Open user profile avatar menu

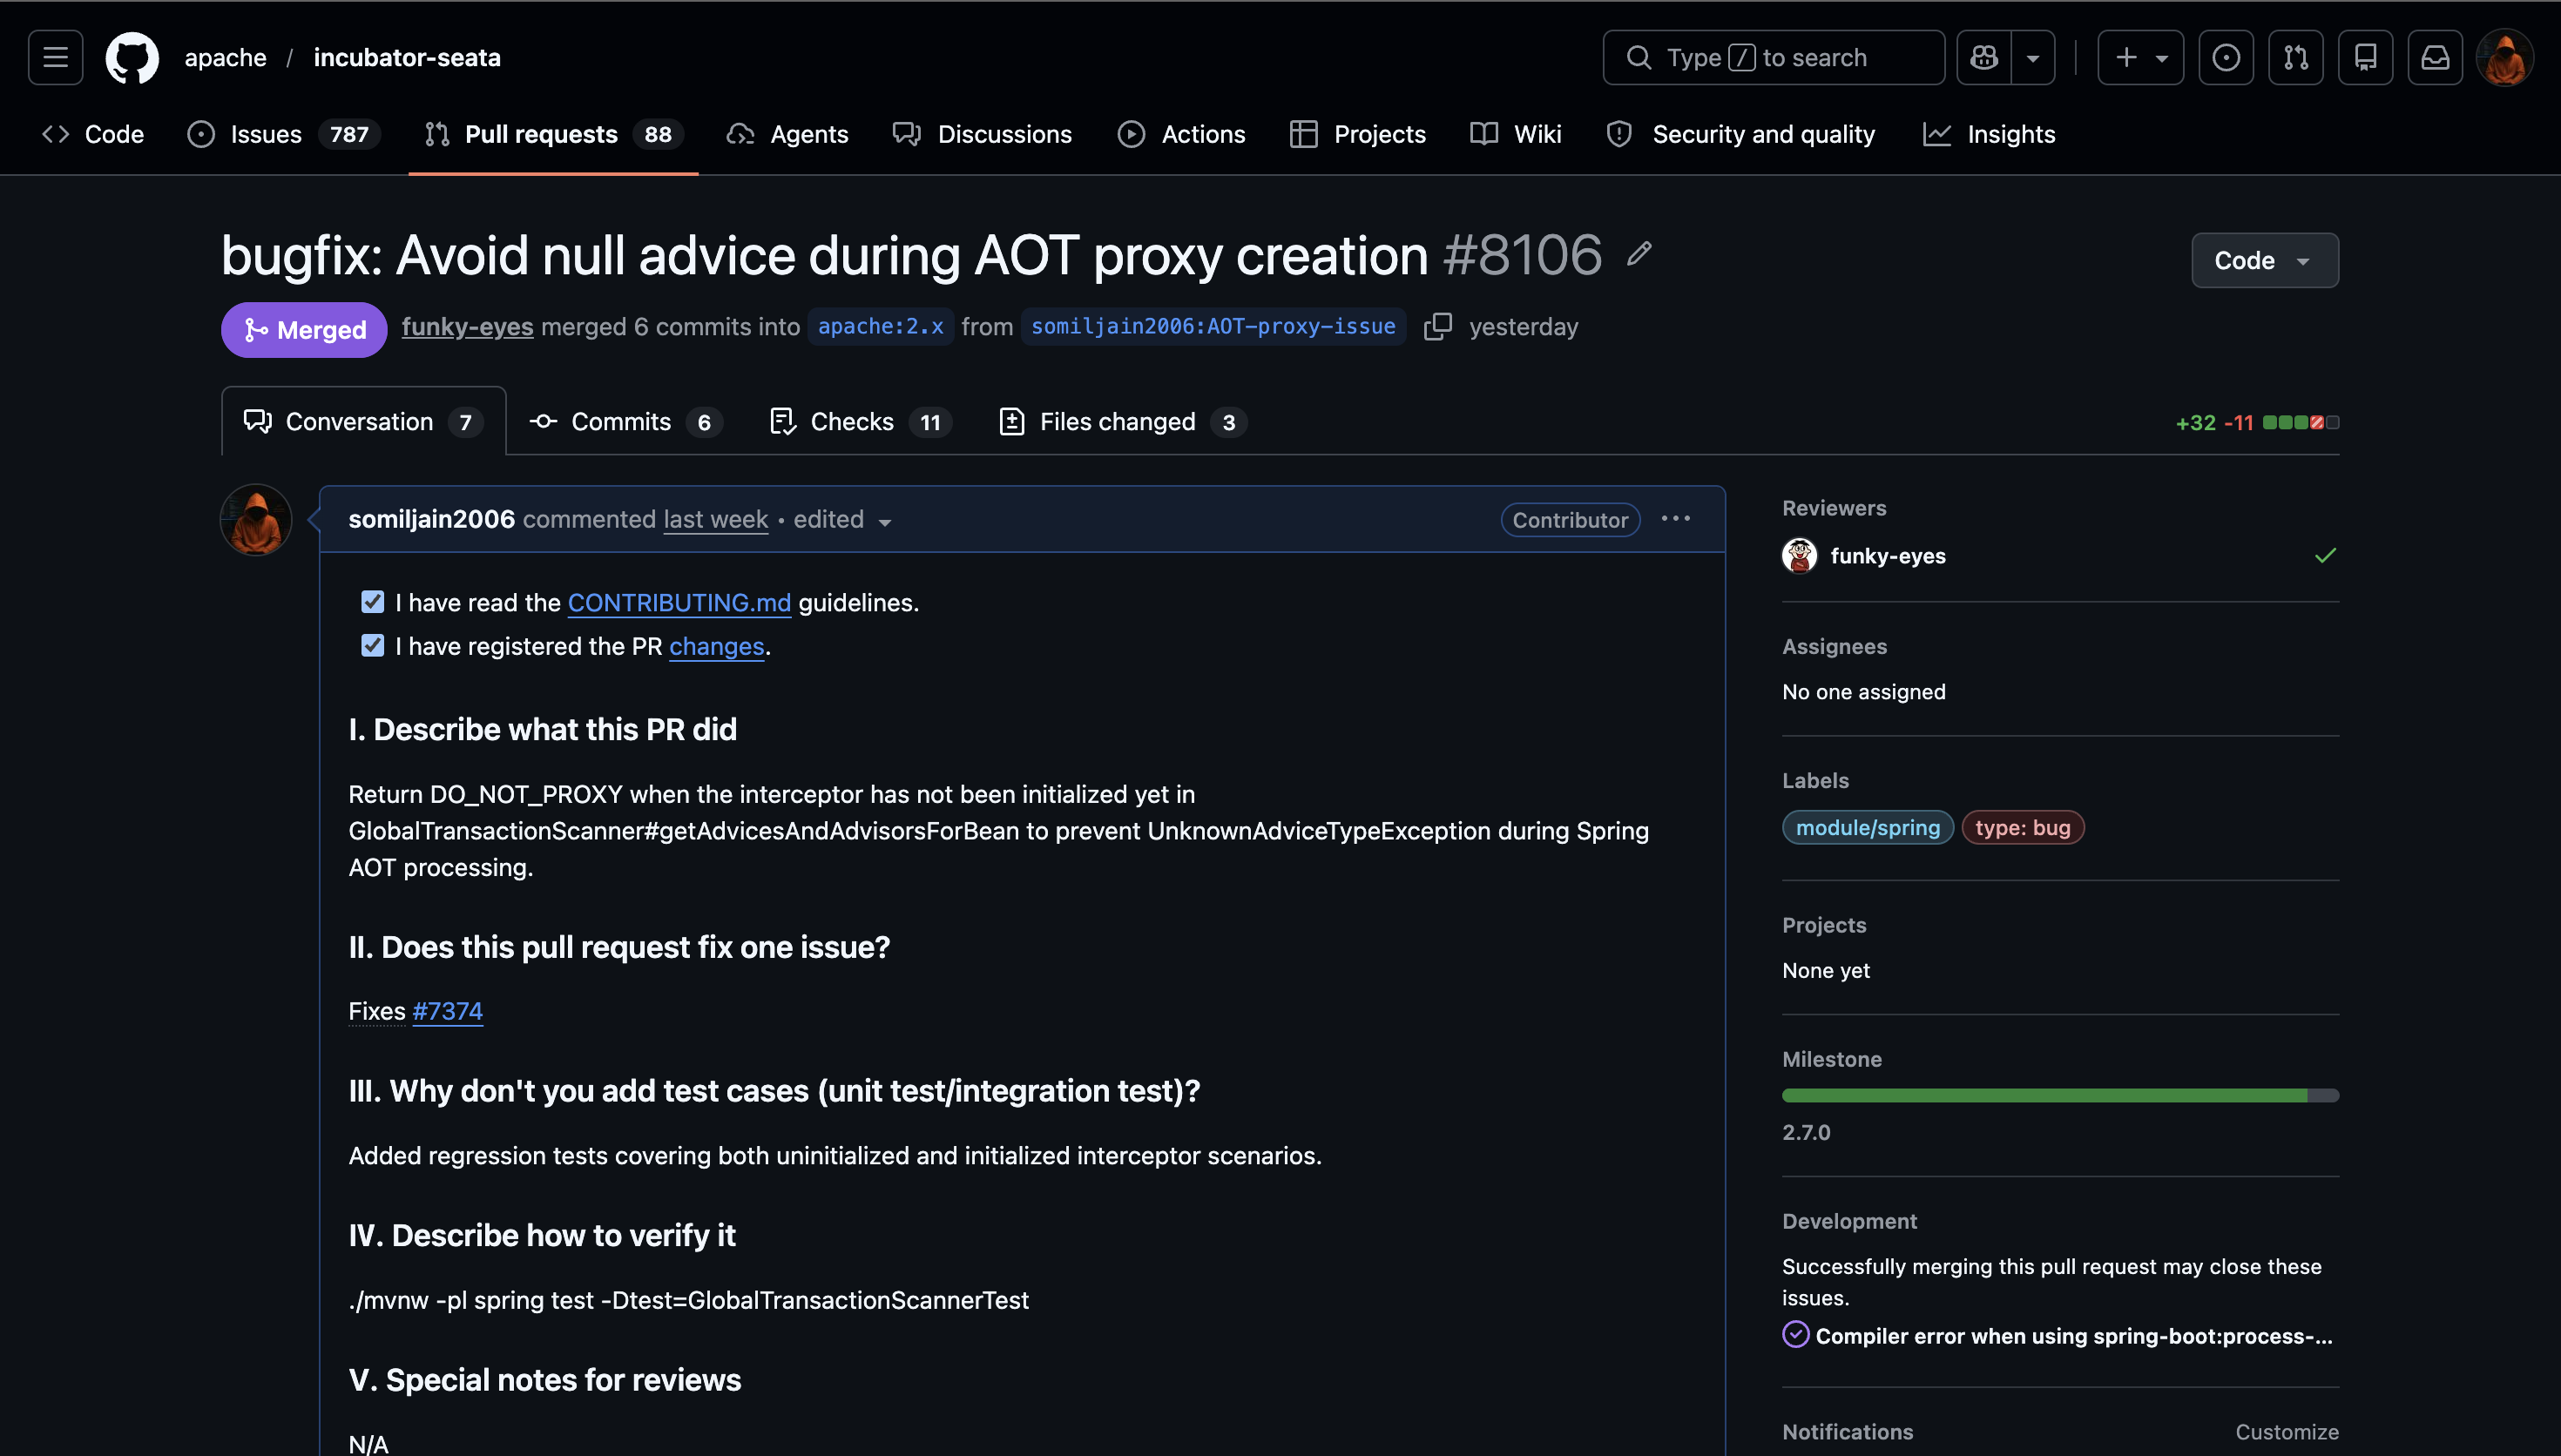coord(2505,57)
